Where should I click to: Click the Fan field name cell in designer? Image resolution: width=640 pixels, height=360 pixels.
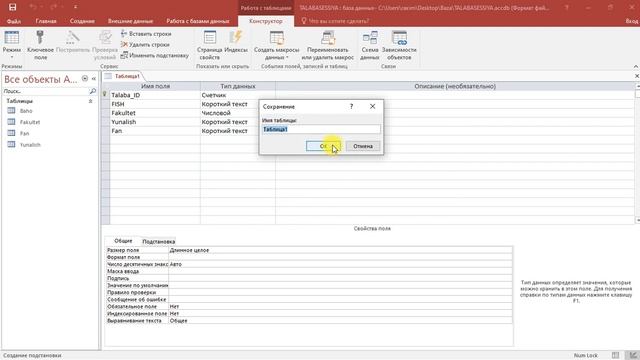[x=155, y=131]
